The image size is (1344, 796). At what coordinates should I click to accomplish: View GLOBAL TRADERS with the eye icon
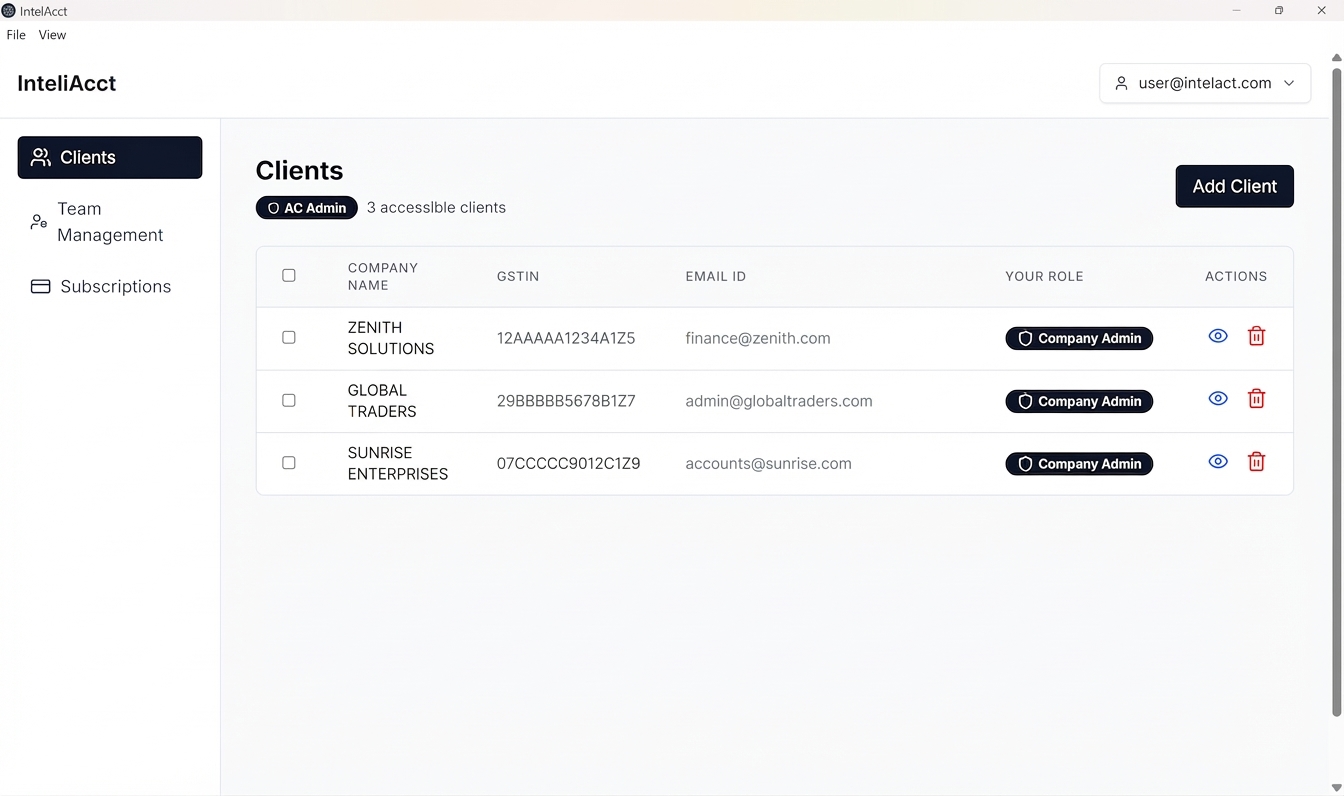pos(1218,398)
